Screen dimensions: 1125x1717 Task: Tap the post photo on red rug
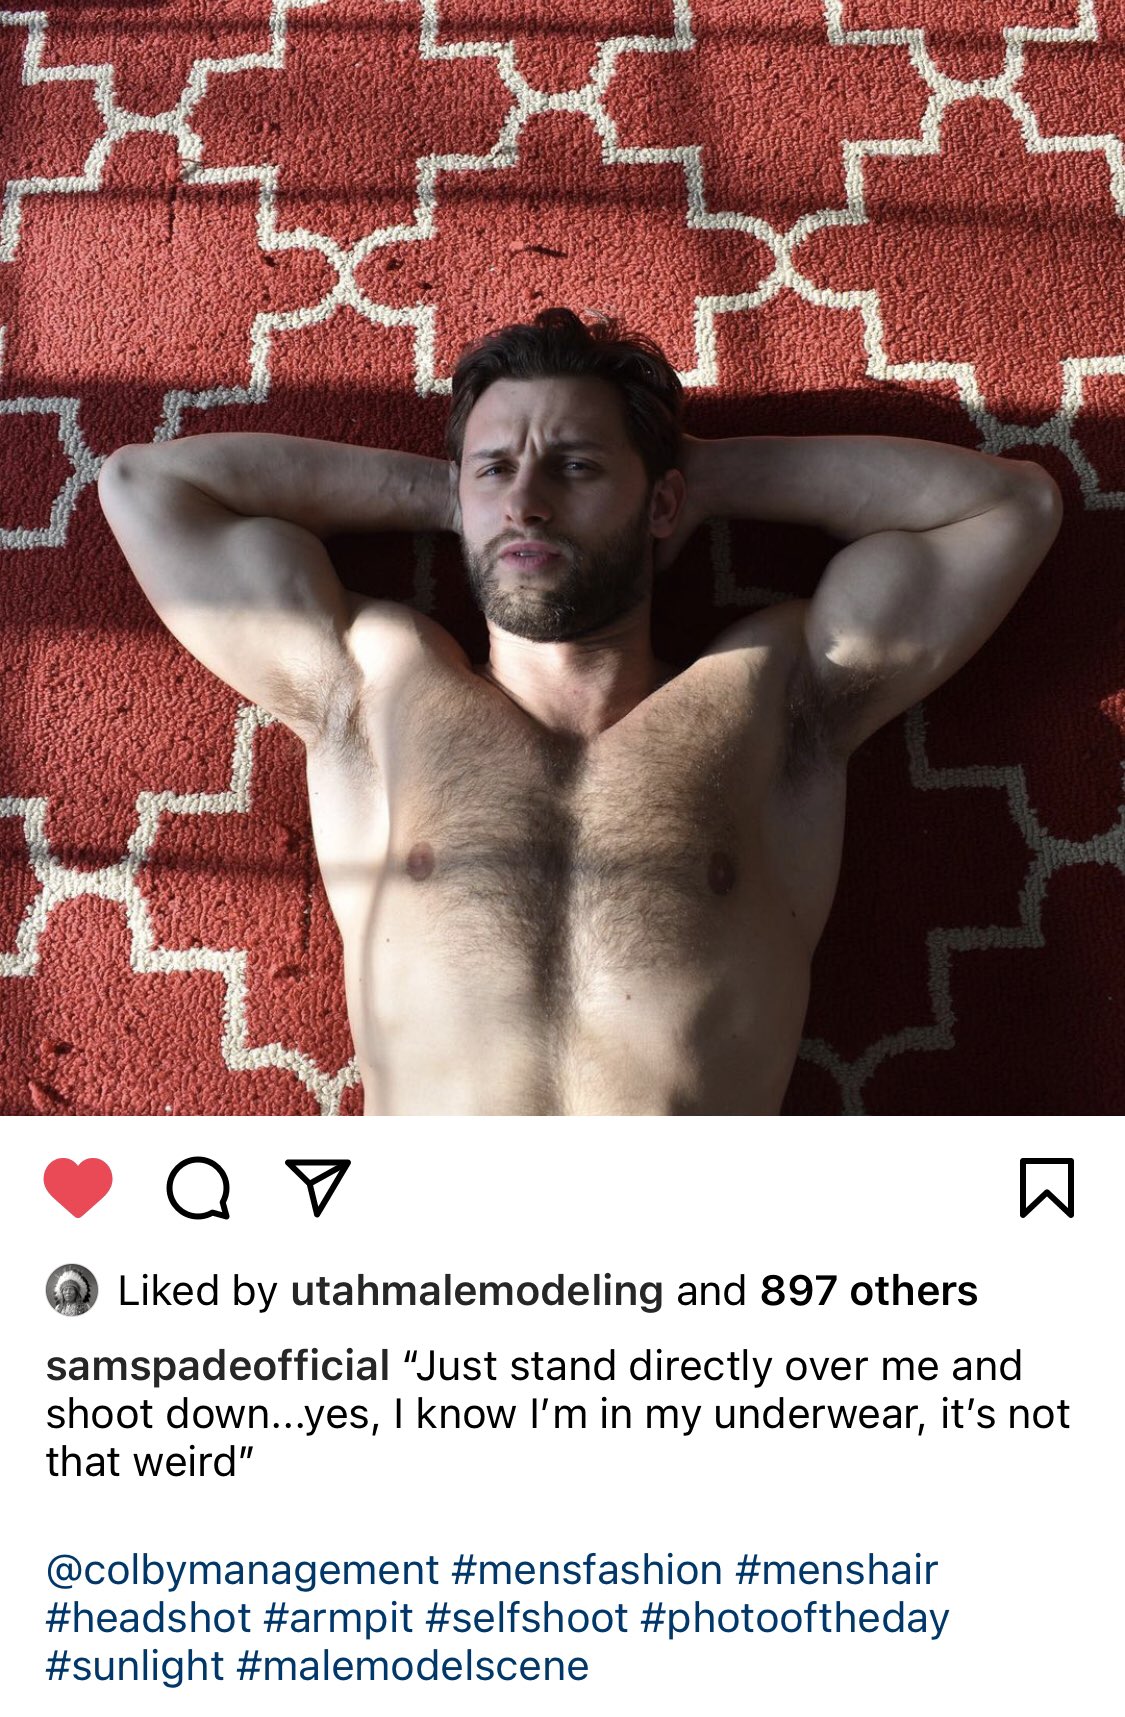[x=562, y=557]
